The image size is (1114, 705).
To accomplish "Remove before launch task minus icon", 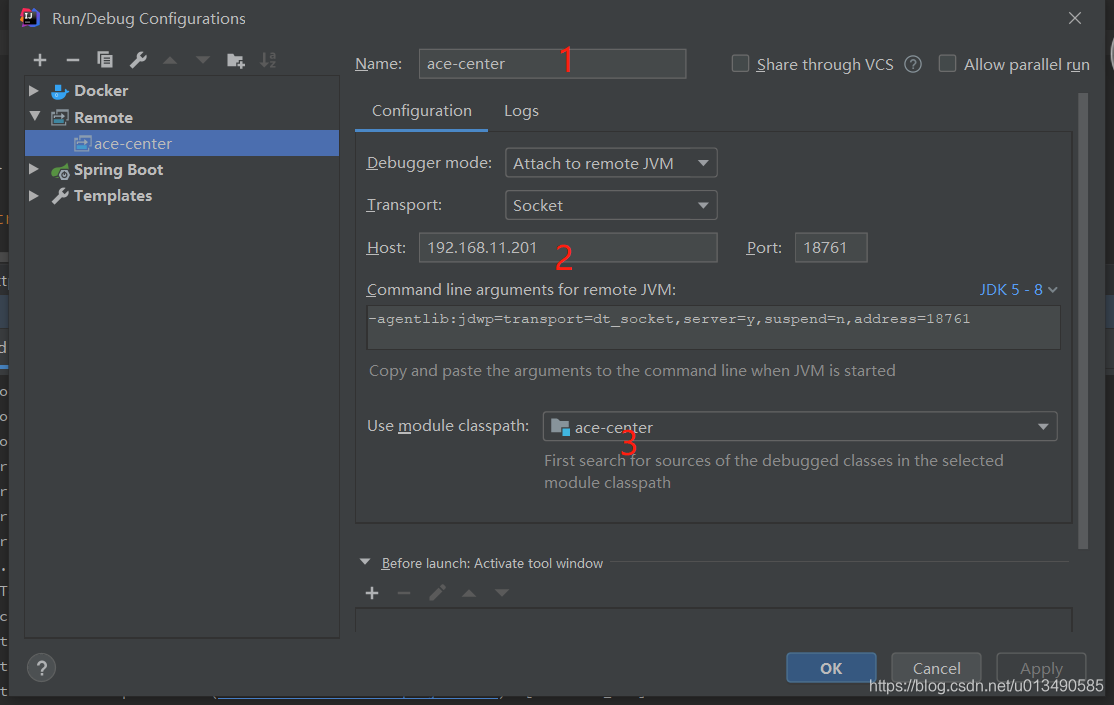I will [x=404, y=593].
